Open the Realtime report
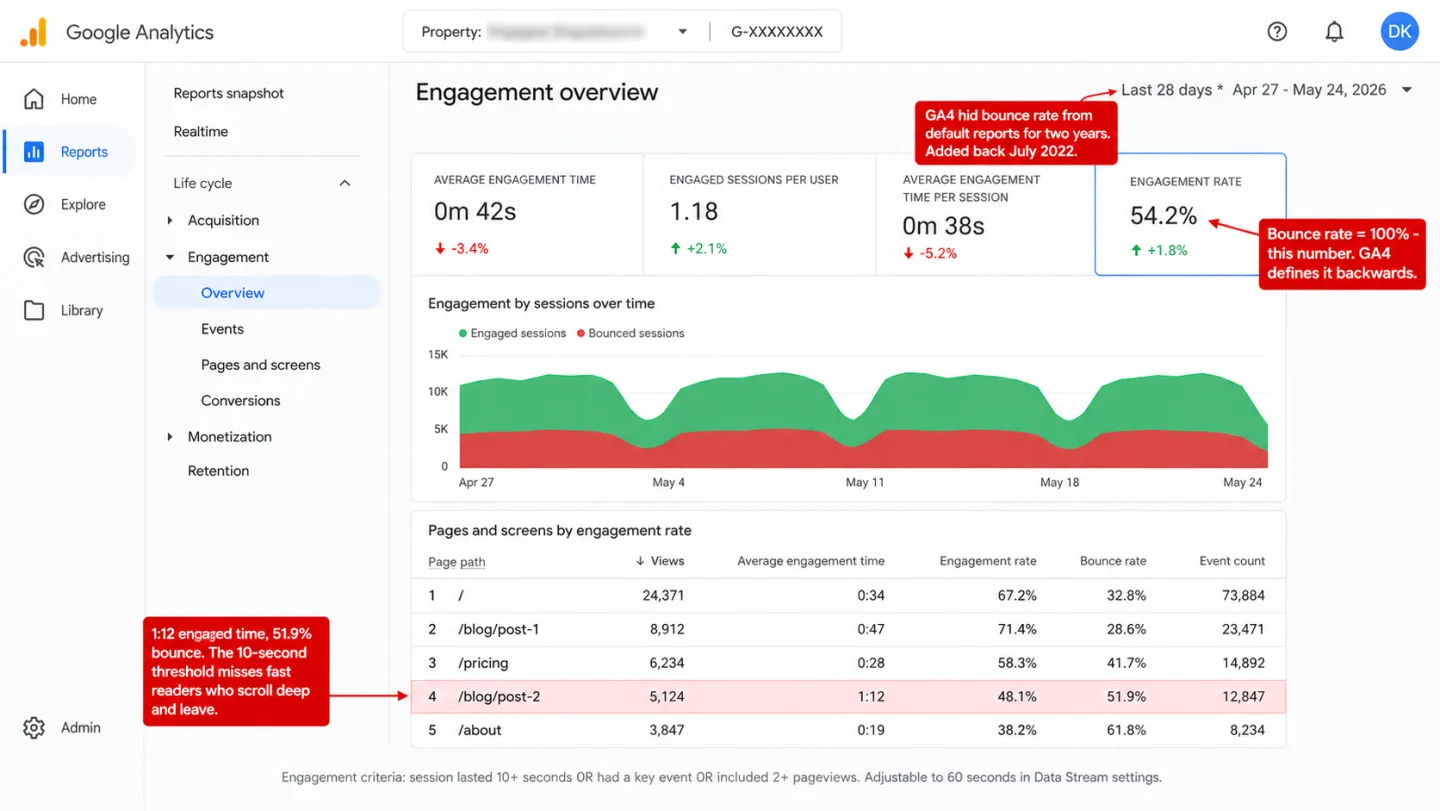 click(201, 131)
